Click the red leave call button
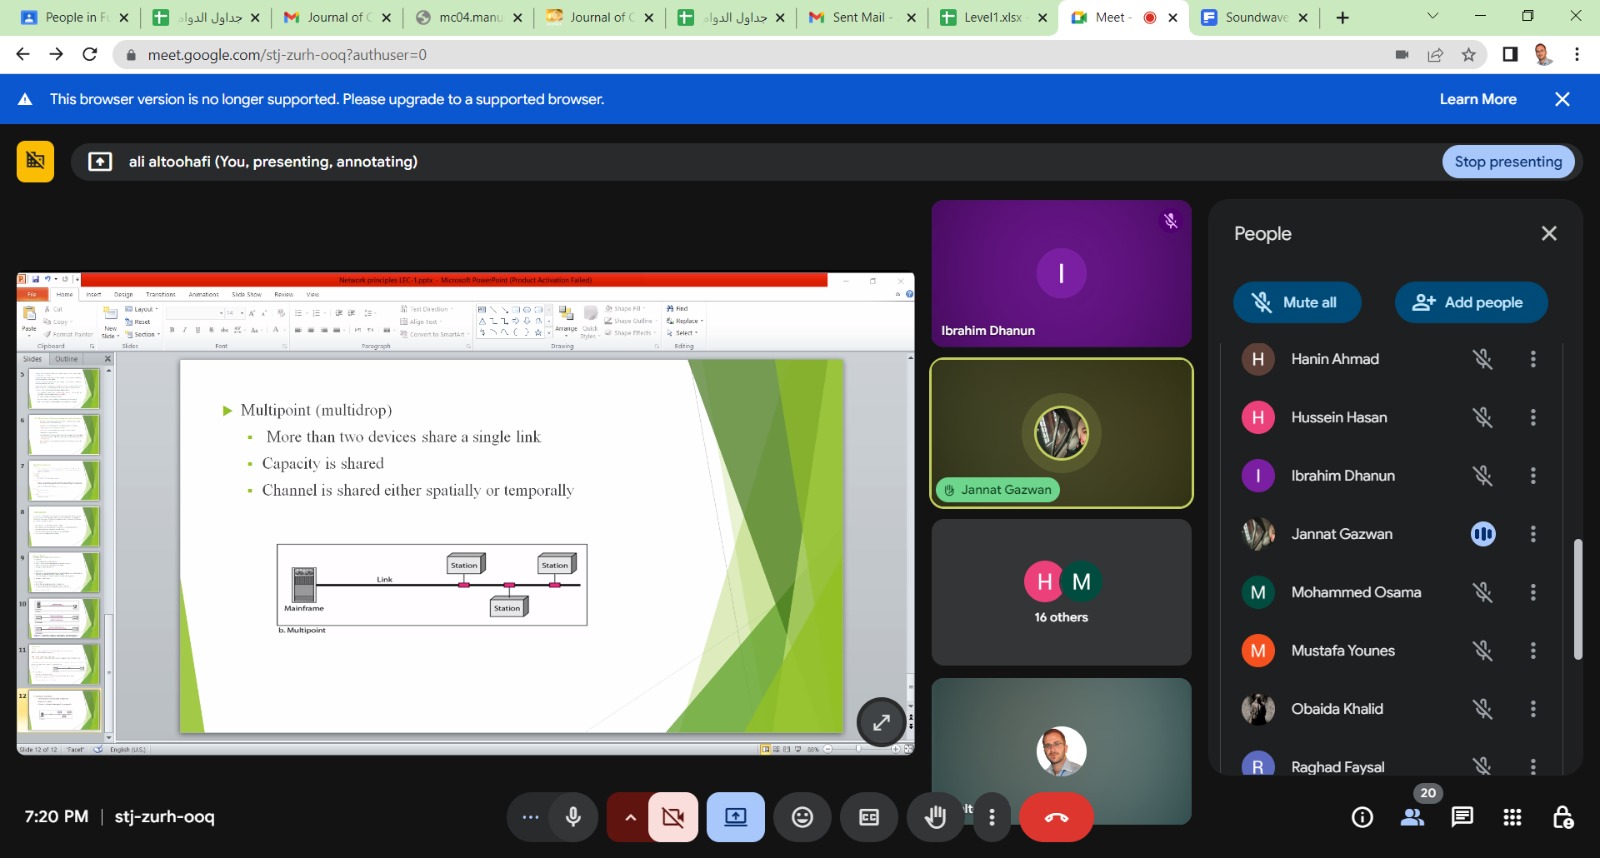This screenshot has width=1600, height=858. coord(1056,817)
